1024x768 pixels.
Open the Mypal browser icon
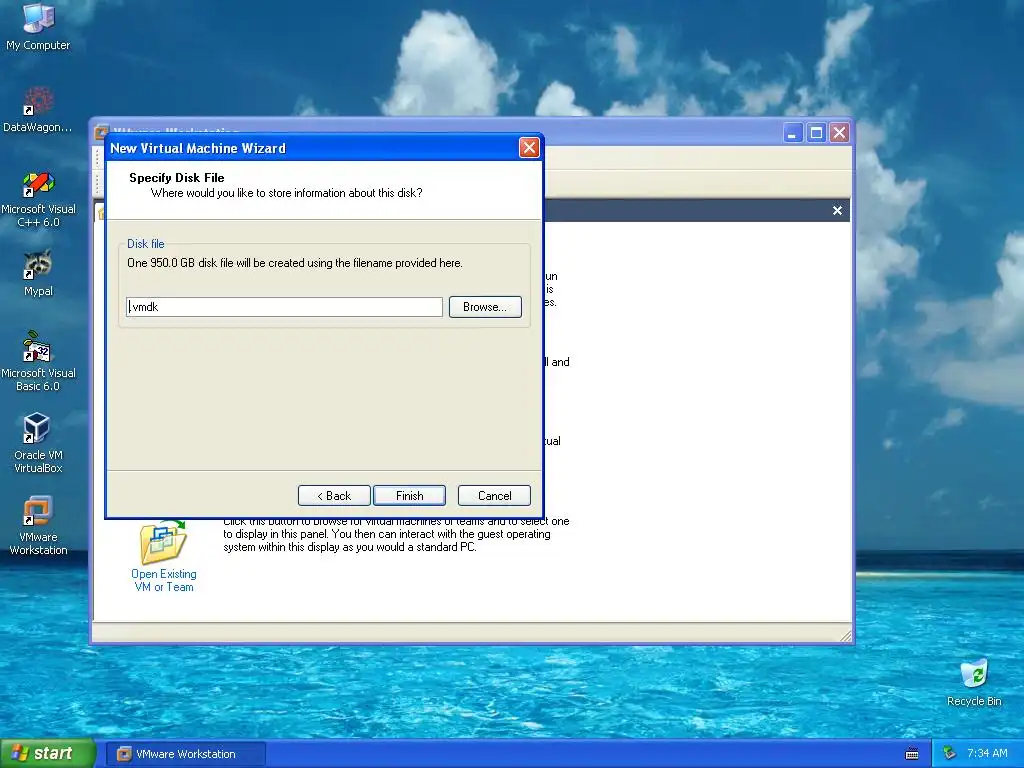point(38,273)
